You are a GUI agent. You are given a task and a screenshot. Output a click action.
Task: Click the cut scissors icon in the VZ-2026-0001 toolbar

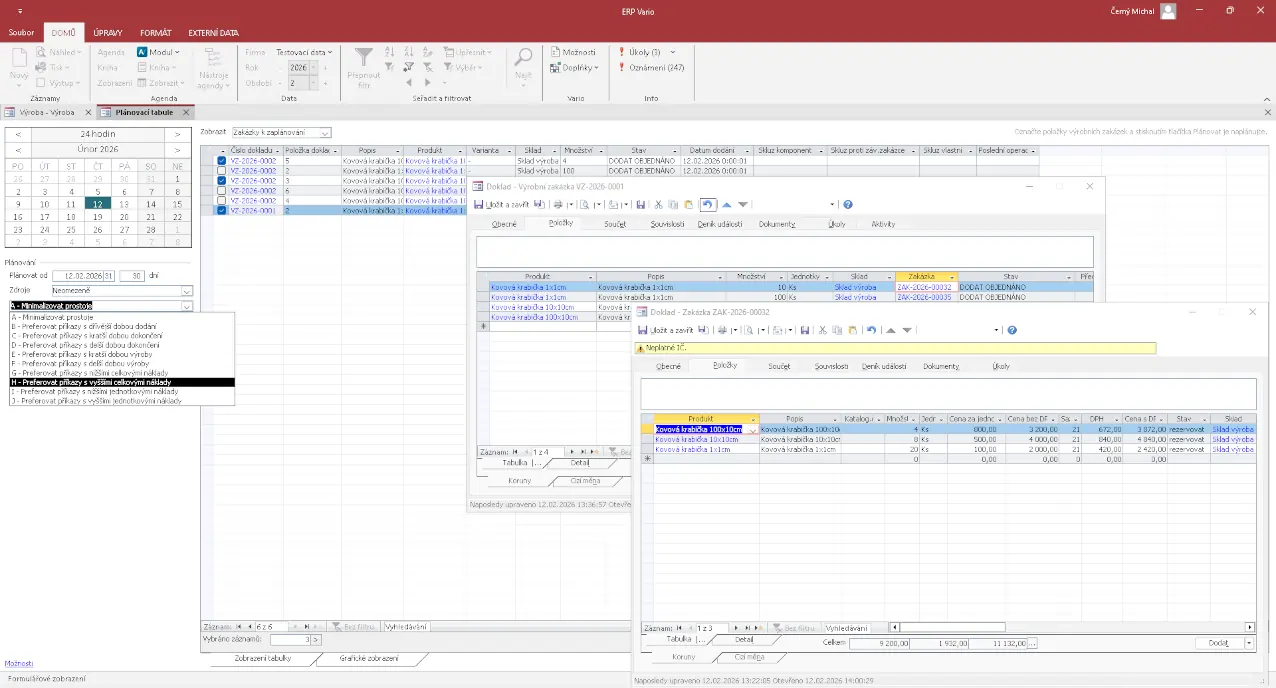[657, 204]
